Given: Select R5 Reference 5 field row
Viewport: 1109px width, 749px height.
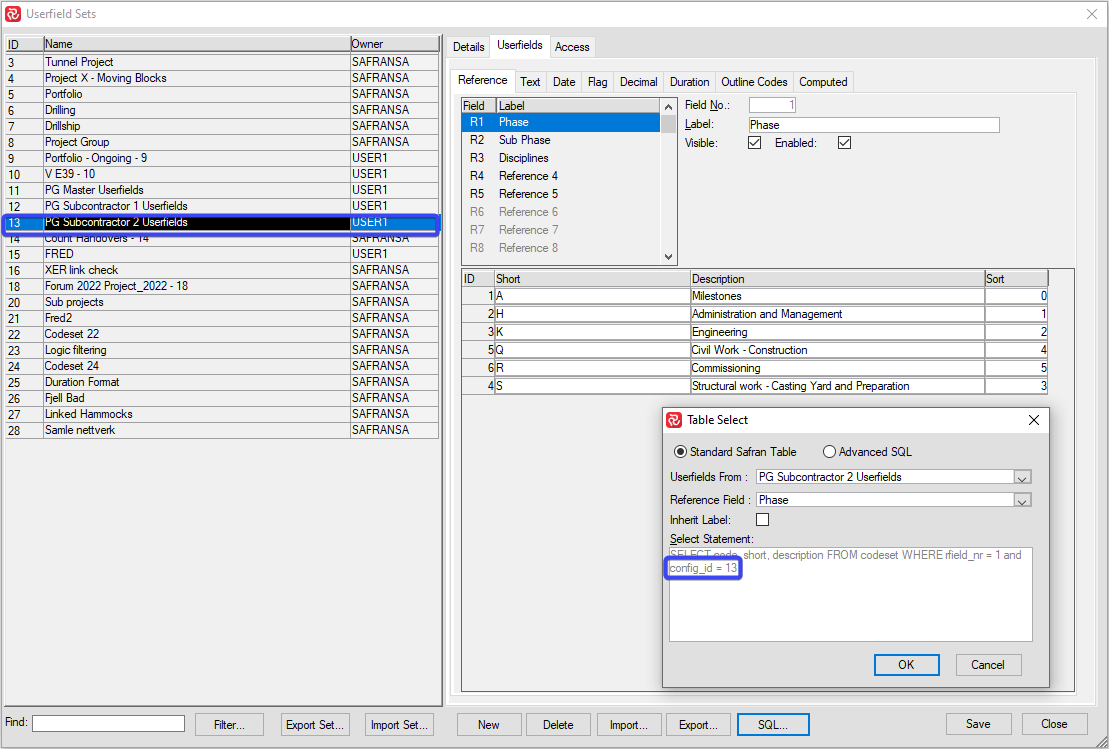Looking at the screenshot, I should click(x=562, y=194).
